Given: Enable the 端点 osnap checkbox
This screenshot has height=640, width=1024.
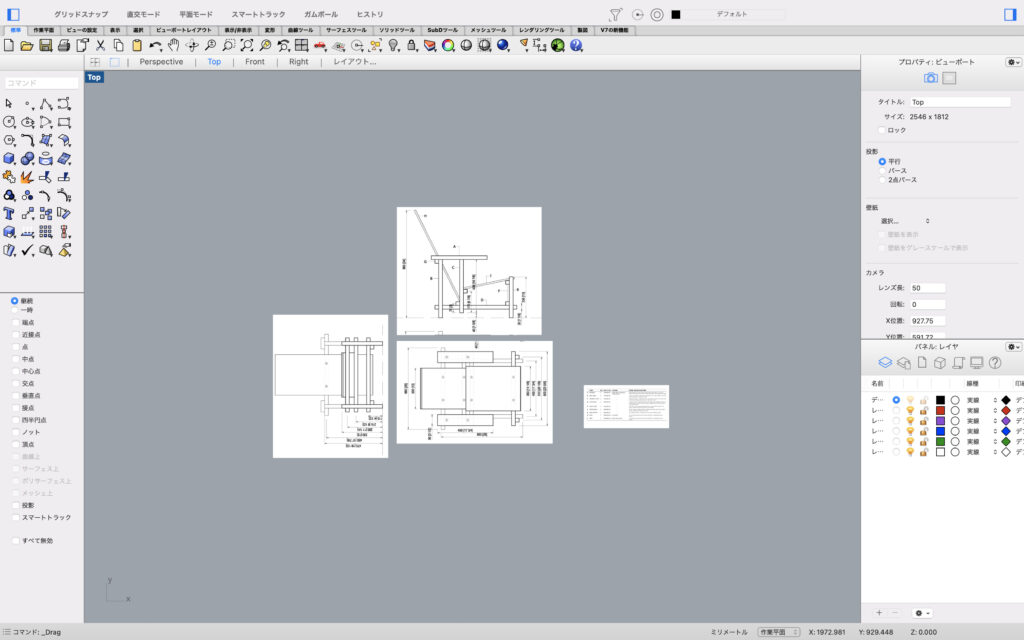Looking at the screenshot, I should 15,322.
